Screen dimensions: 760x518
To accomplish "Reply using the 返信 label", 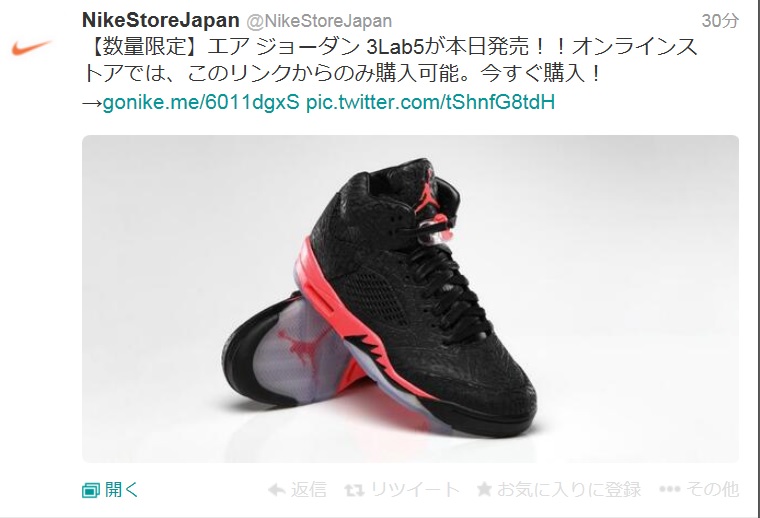I will 308,489.
